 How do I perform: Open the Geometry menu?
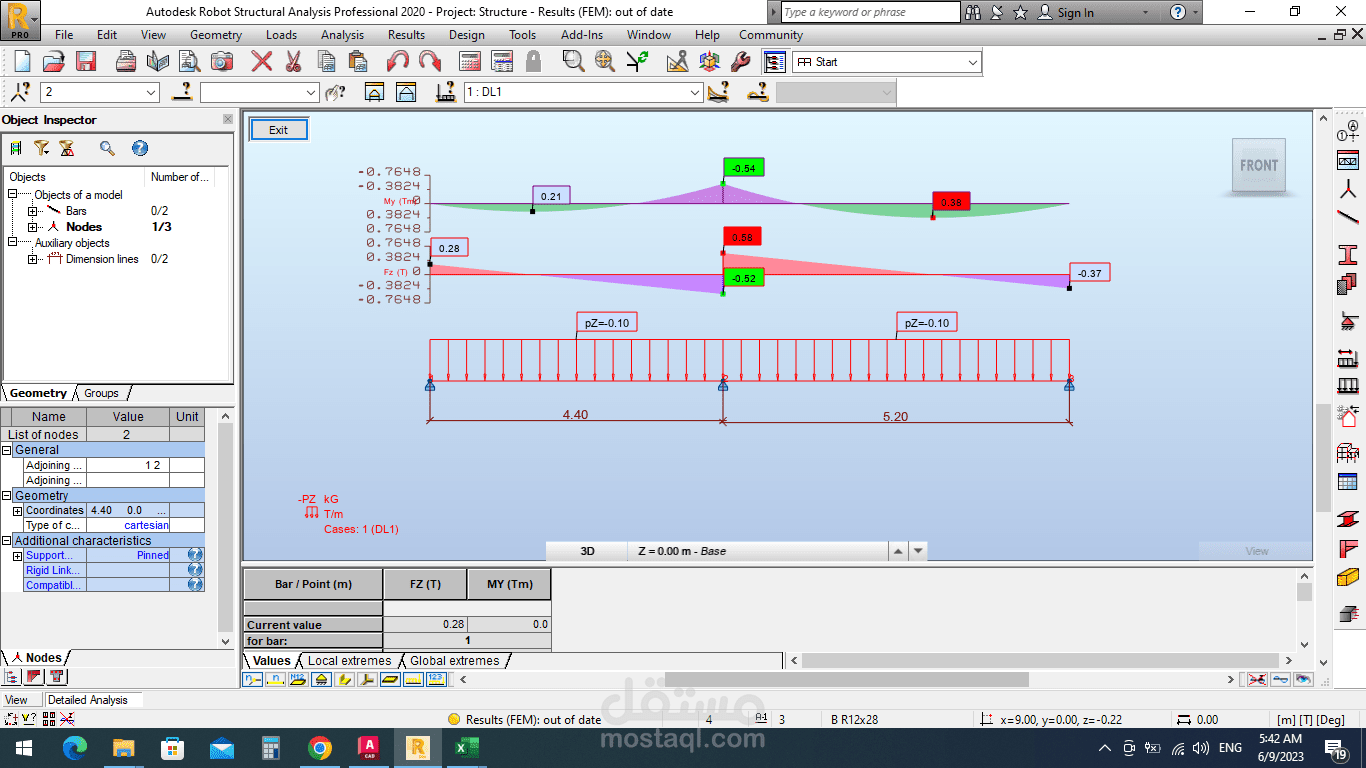pos(216,35)
